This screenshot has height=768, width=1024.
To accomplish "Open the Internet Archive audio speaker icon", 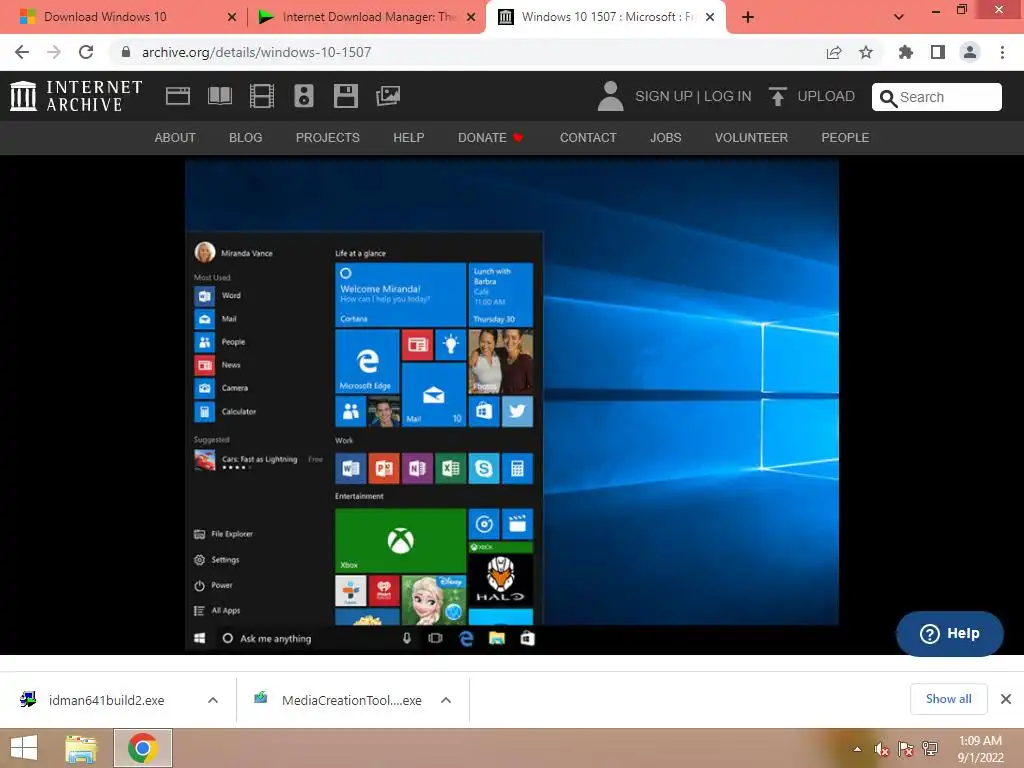I will tap(304, 96).
